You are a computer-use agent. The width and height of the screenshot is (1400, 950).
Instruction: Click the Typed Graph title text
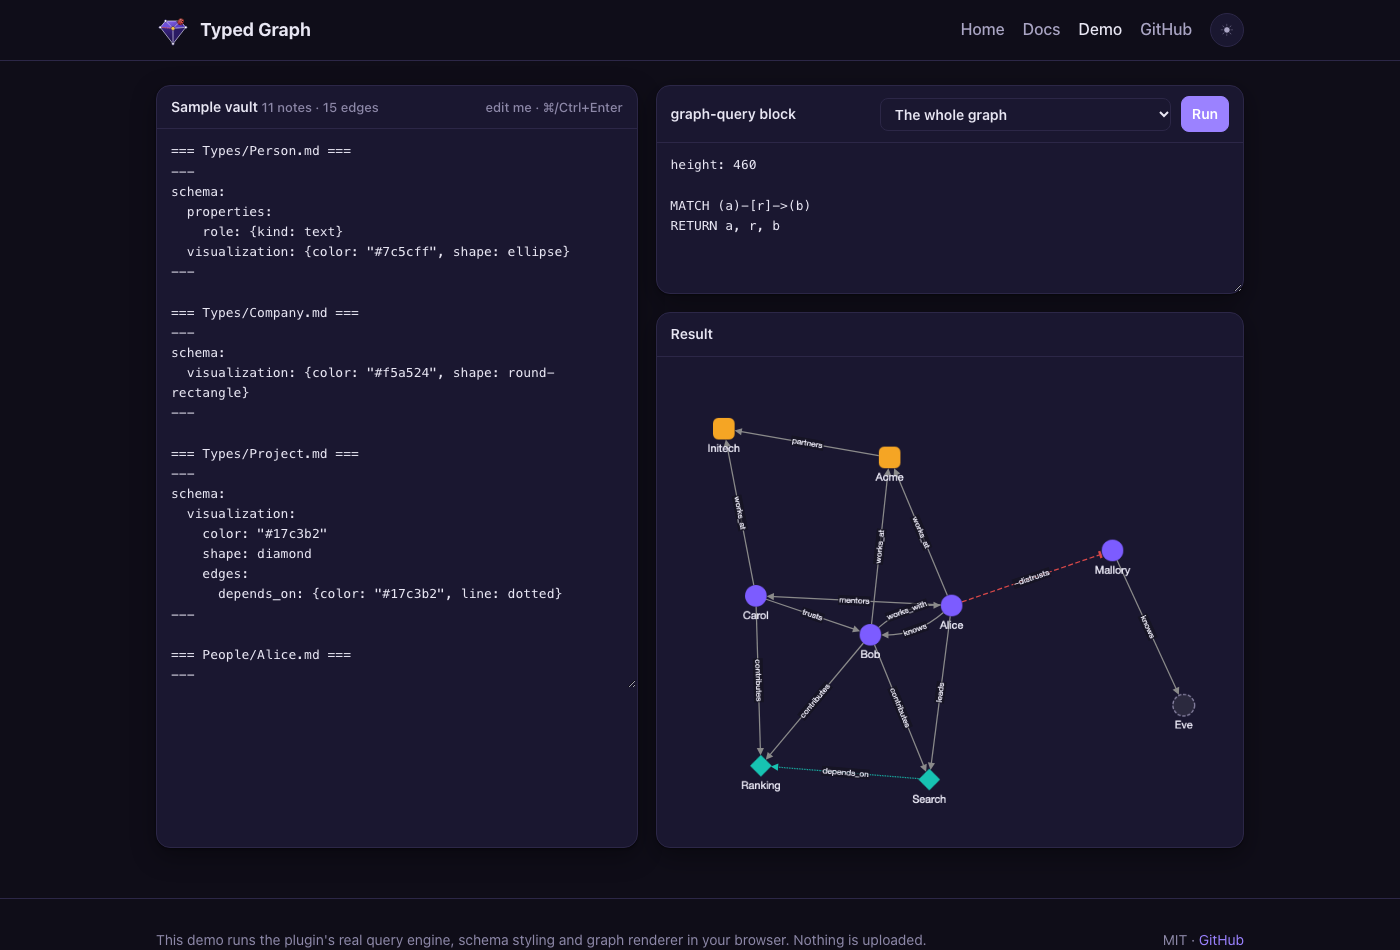coord(255,30)
